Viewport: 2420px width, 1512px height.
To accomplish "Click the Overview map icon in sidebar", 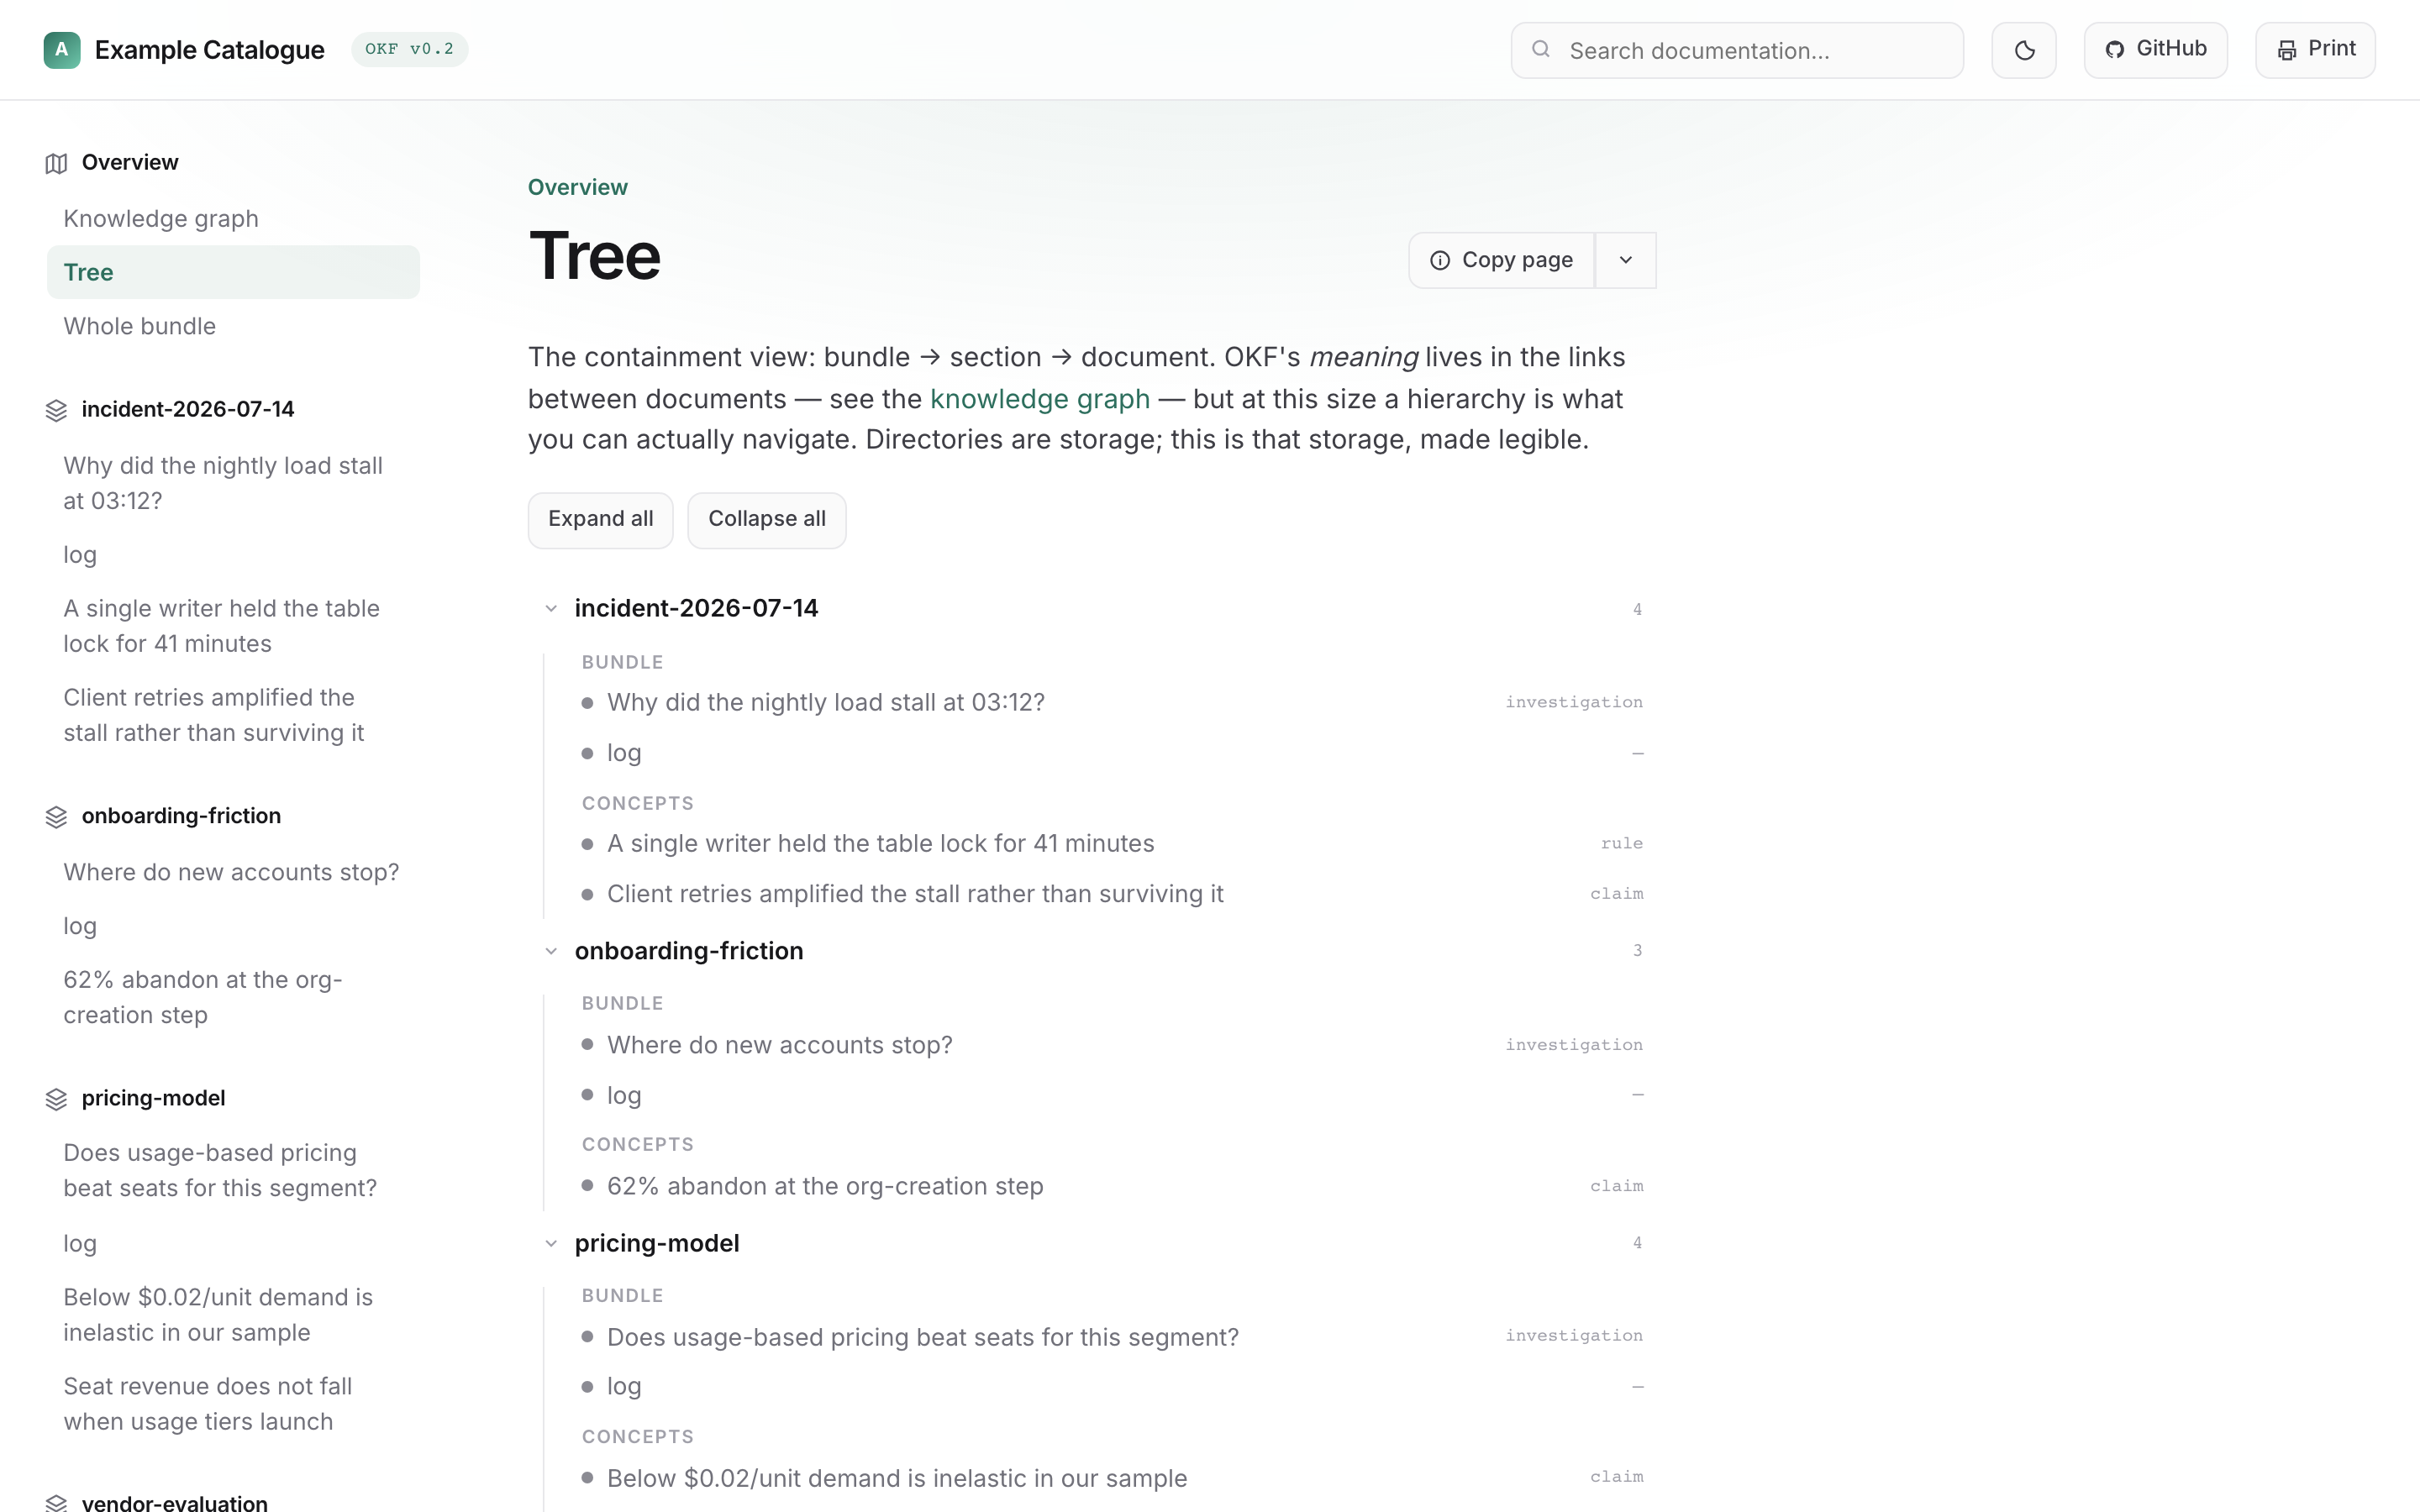I will 56,163.
